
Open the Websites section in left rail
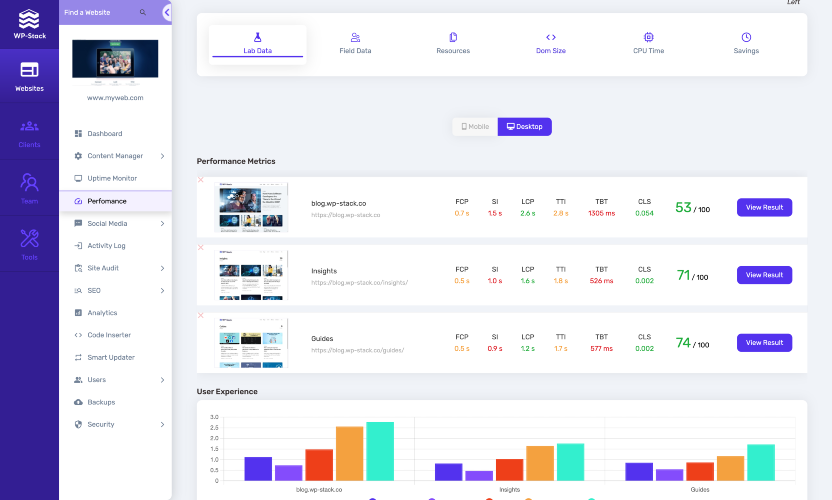pos(29,76)
